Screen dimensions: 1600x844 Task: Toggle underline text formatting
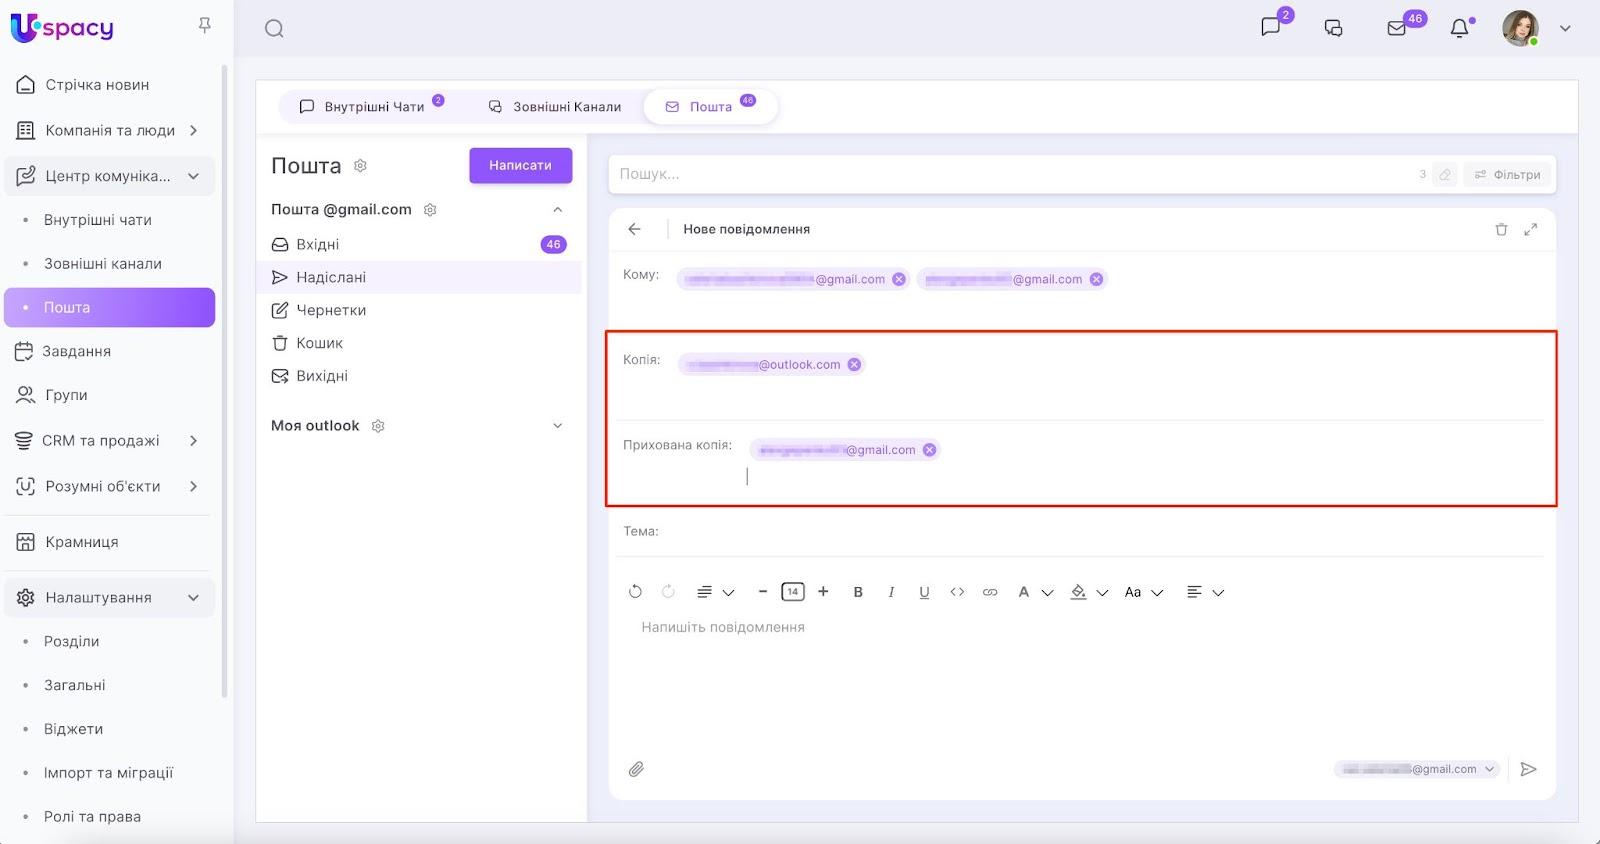pos(924,592)
